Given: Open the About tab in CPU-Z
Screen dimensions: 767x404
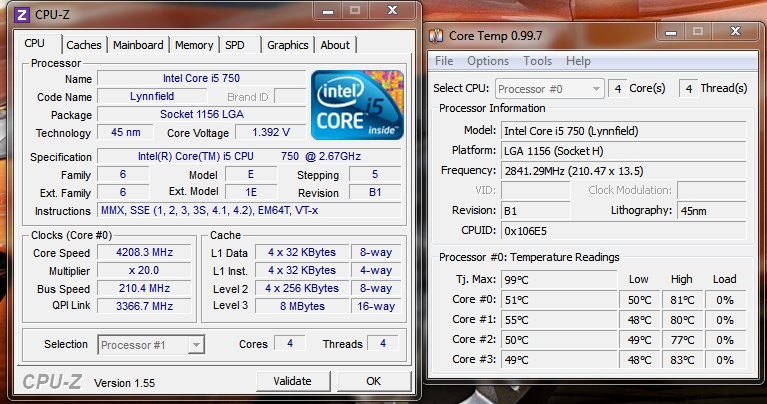Looking at the screenshot, I should point(335,45).
